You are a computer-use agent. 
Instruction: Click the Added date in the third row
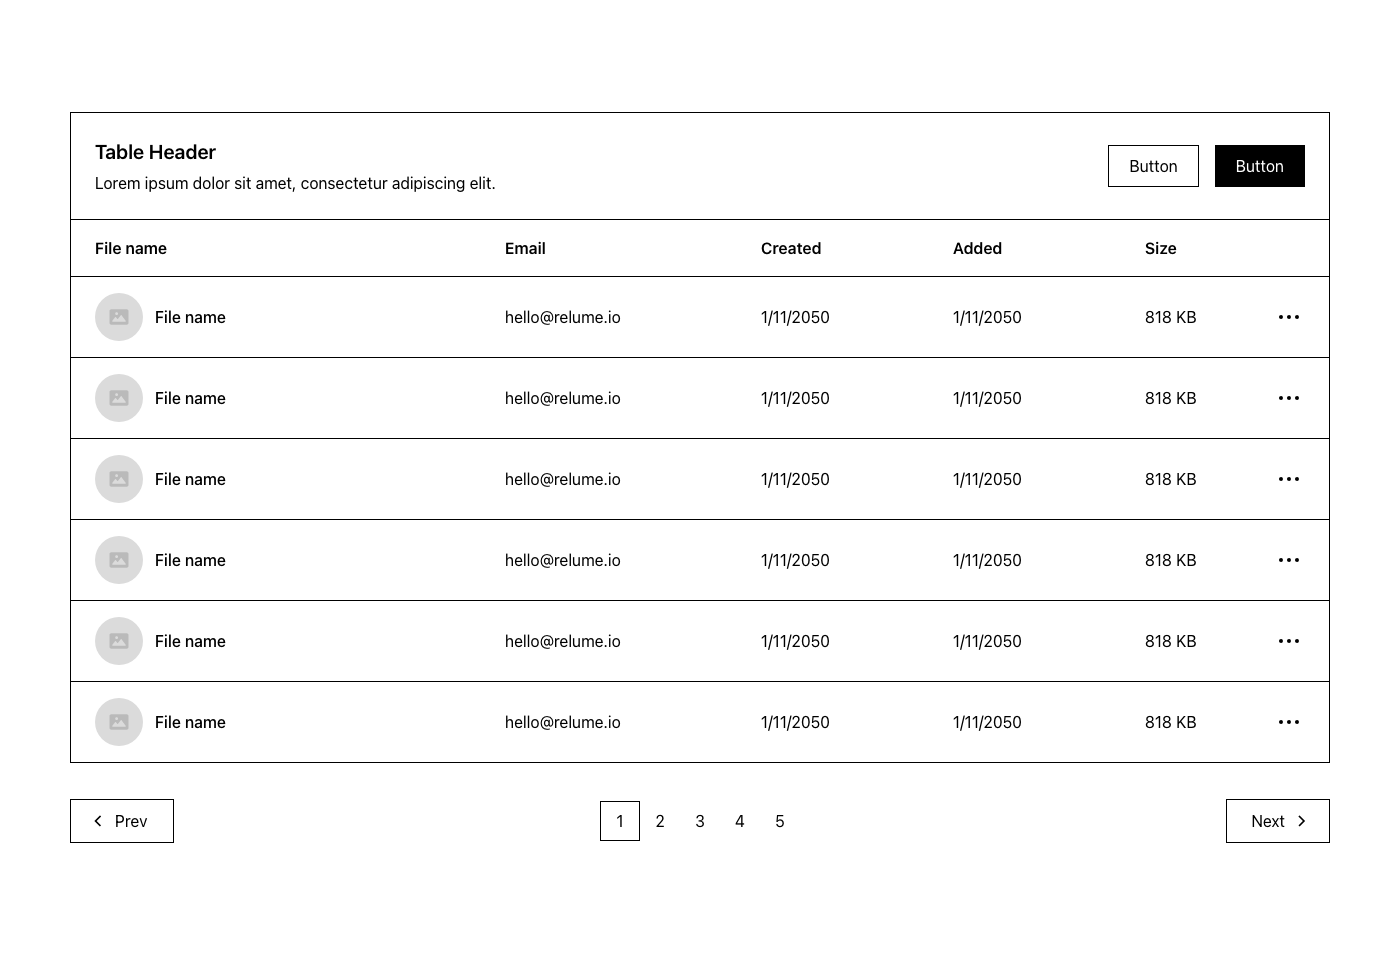point(987,479)
